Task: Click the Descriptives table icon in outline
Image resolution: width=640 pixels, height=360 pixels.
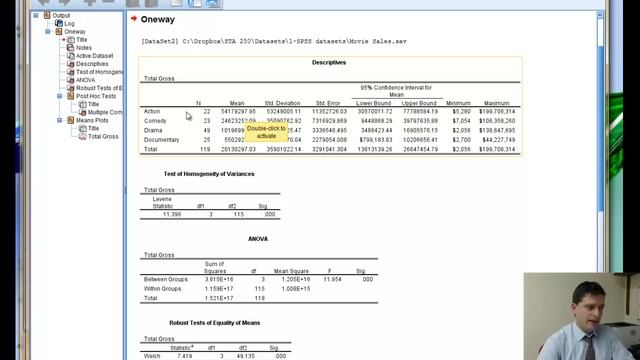Action: pos(71,64)
